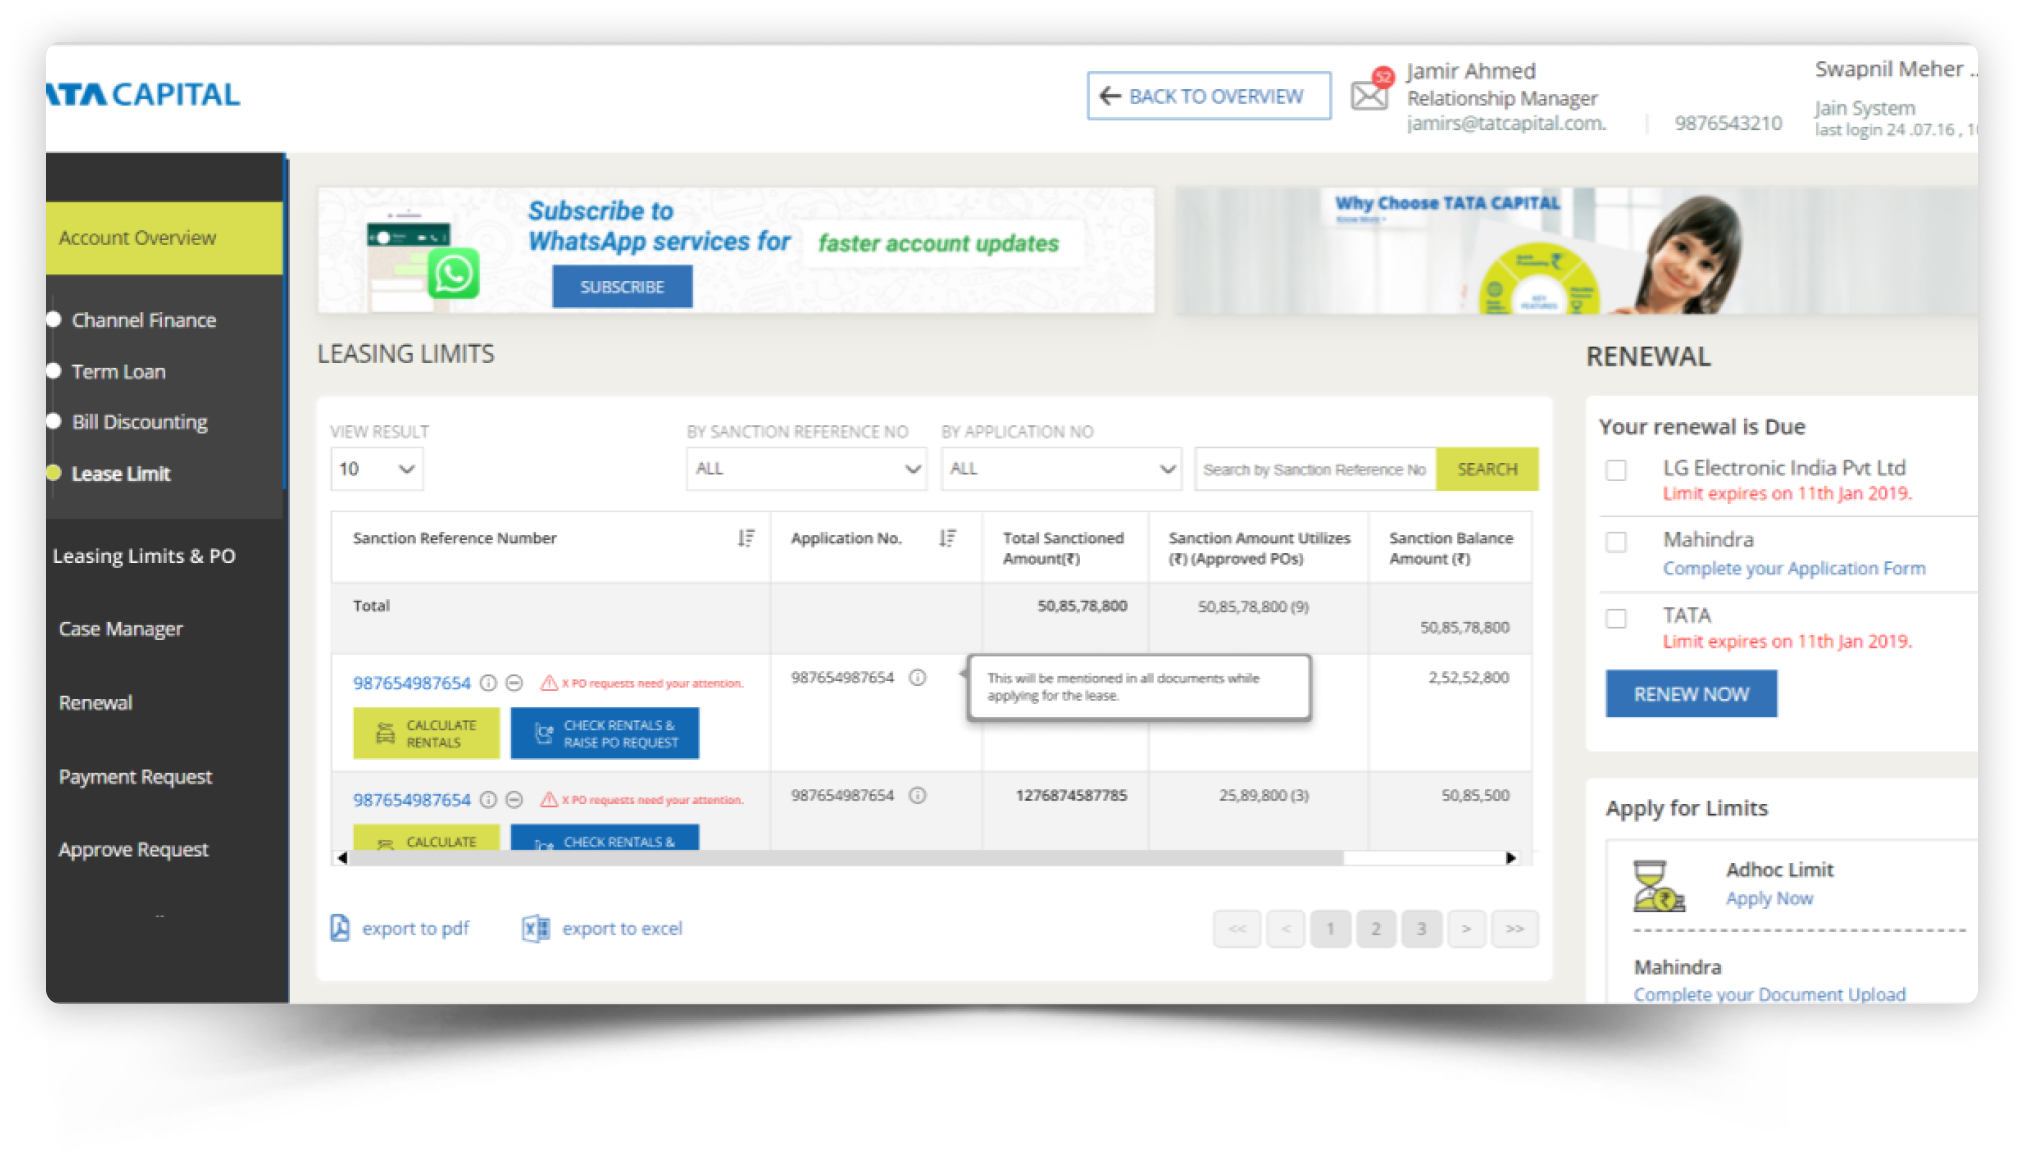This screenshot has height=1154, width=2022.
Task: Tick the Mahindra renewal checkbox
Action: point(1616,541)
